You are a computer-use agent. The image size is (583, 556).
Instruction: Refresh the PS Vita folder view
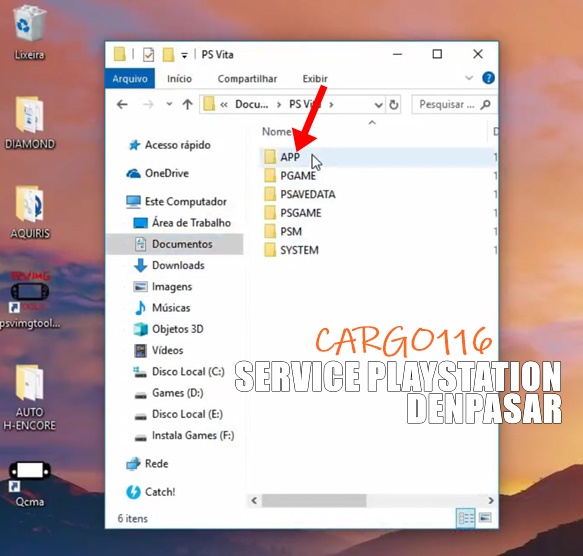coord(394,105)
